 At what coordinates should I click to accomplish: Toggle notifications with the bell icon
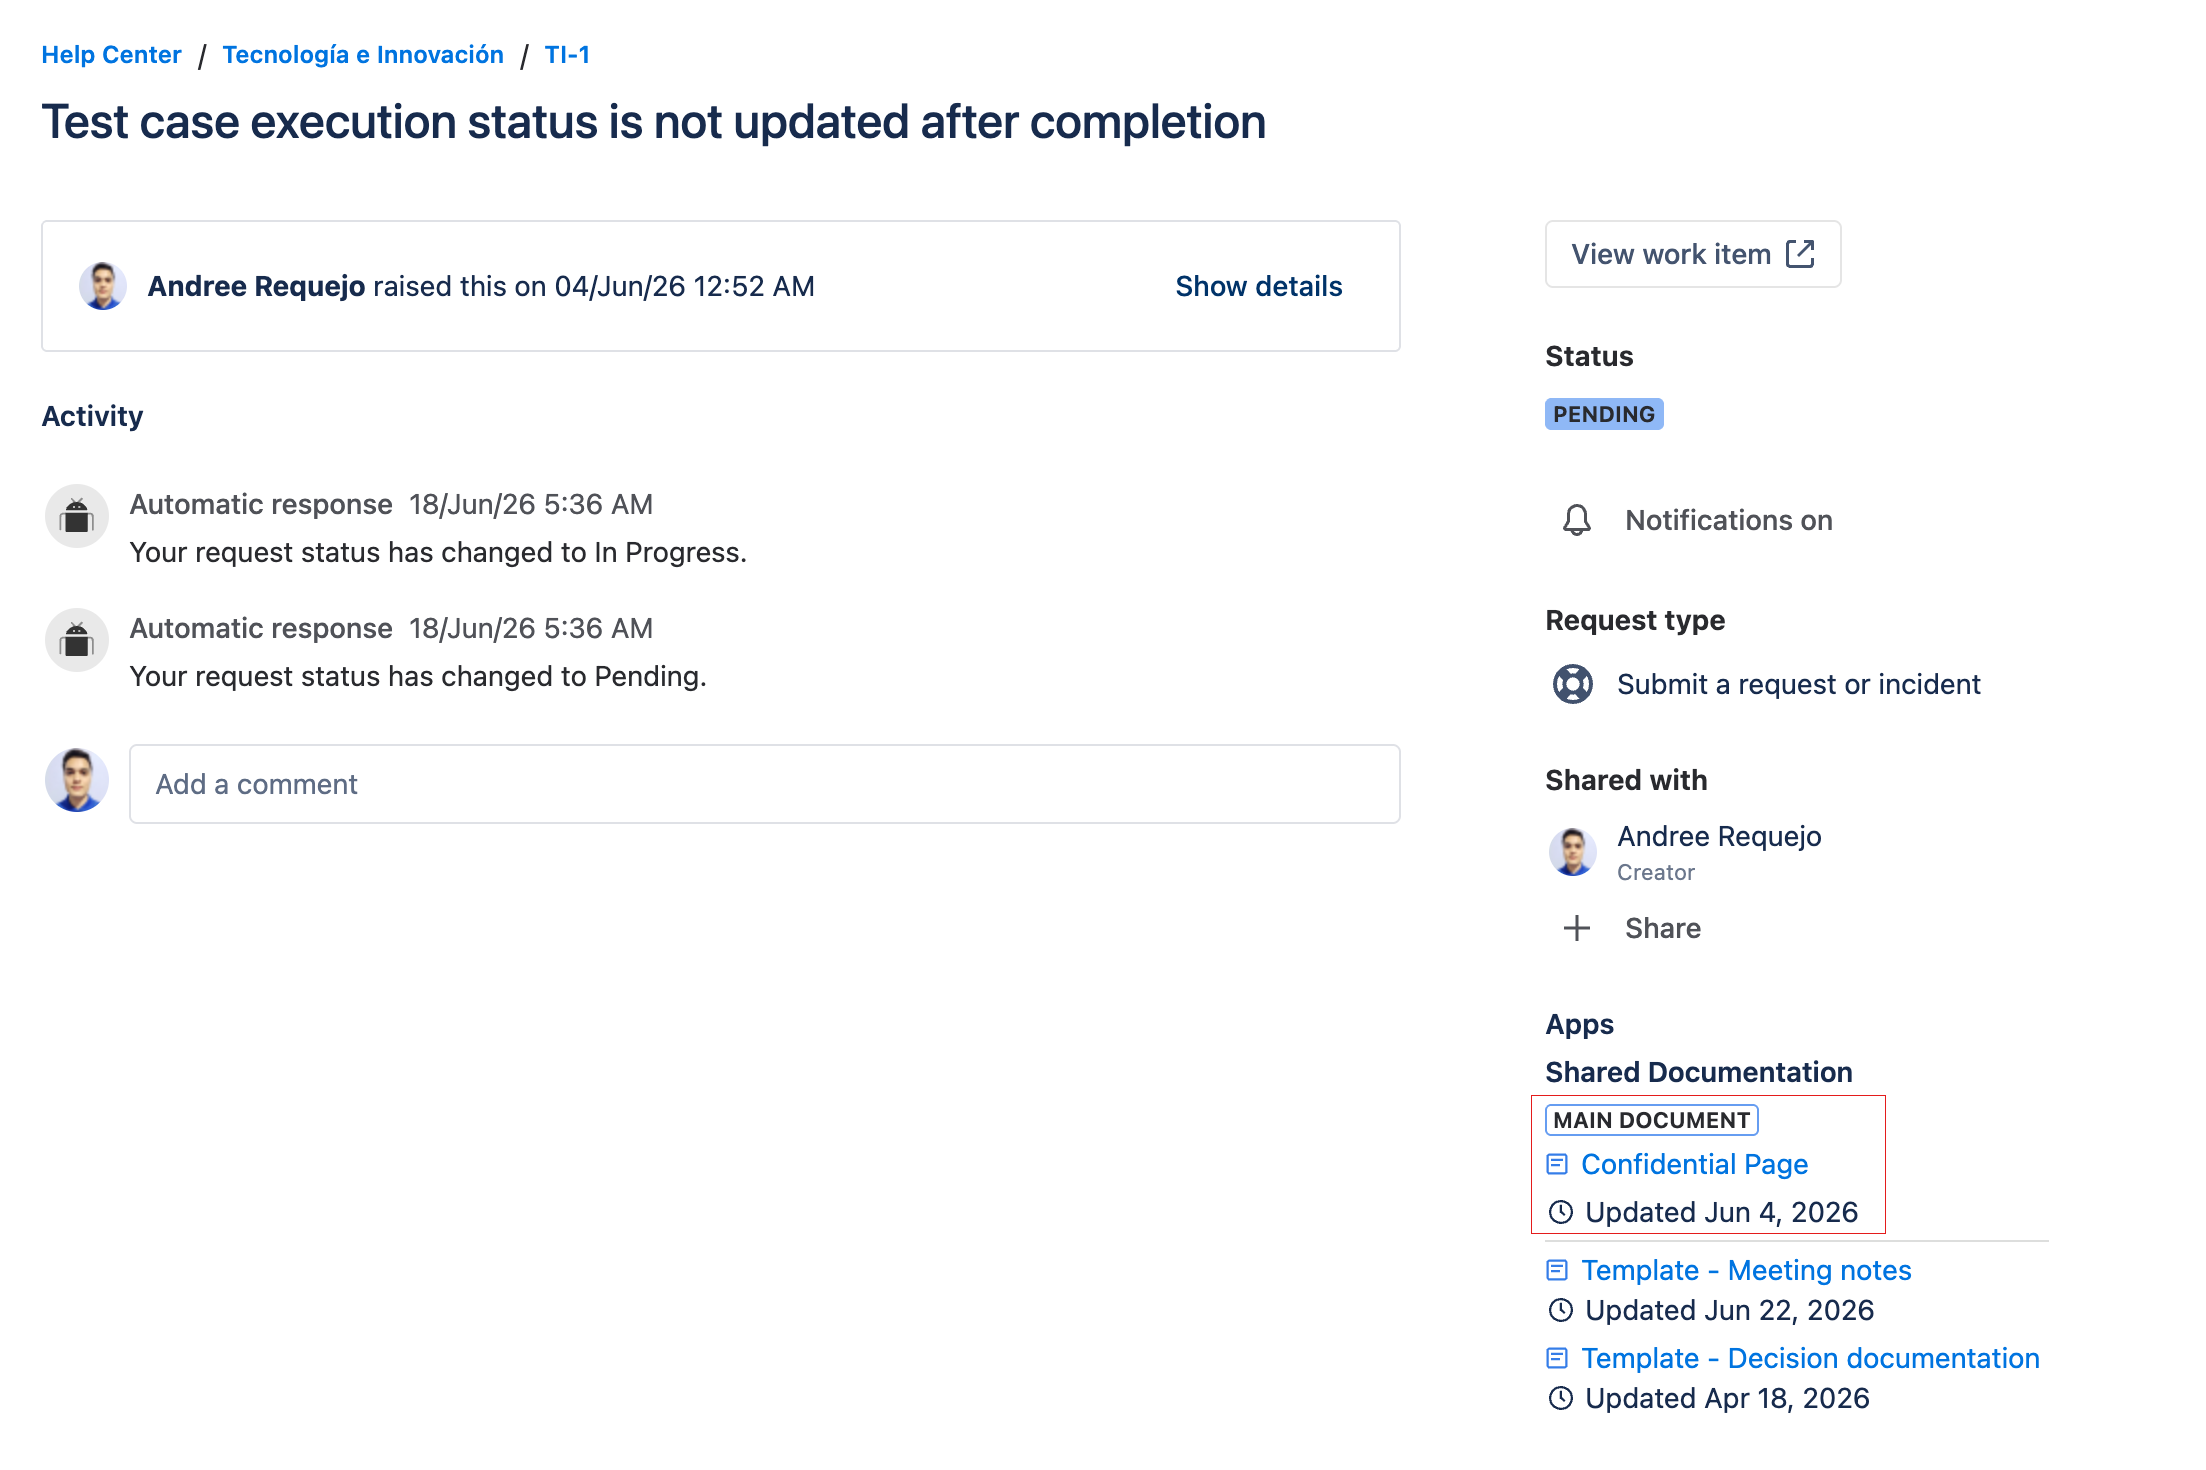point(1577,520)
